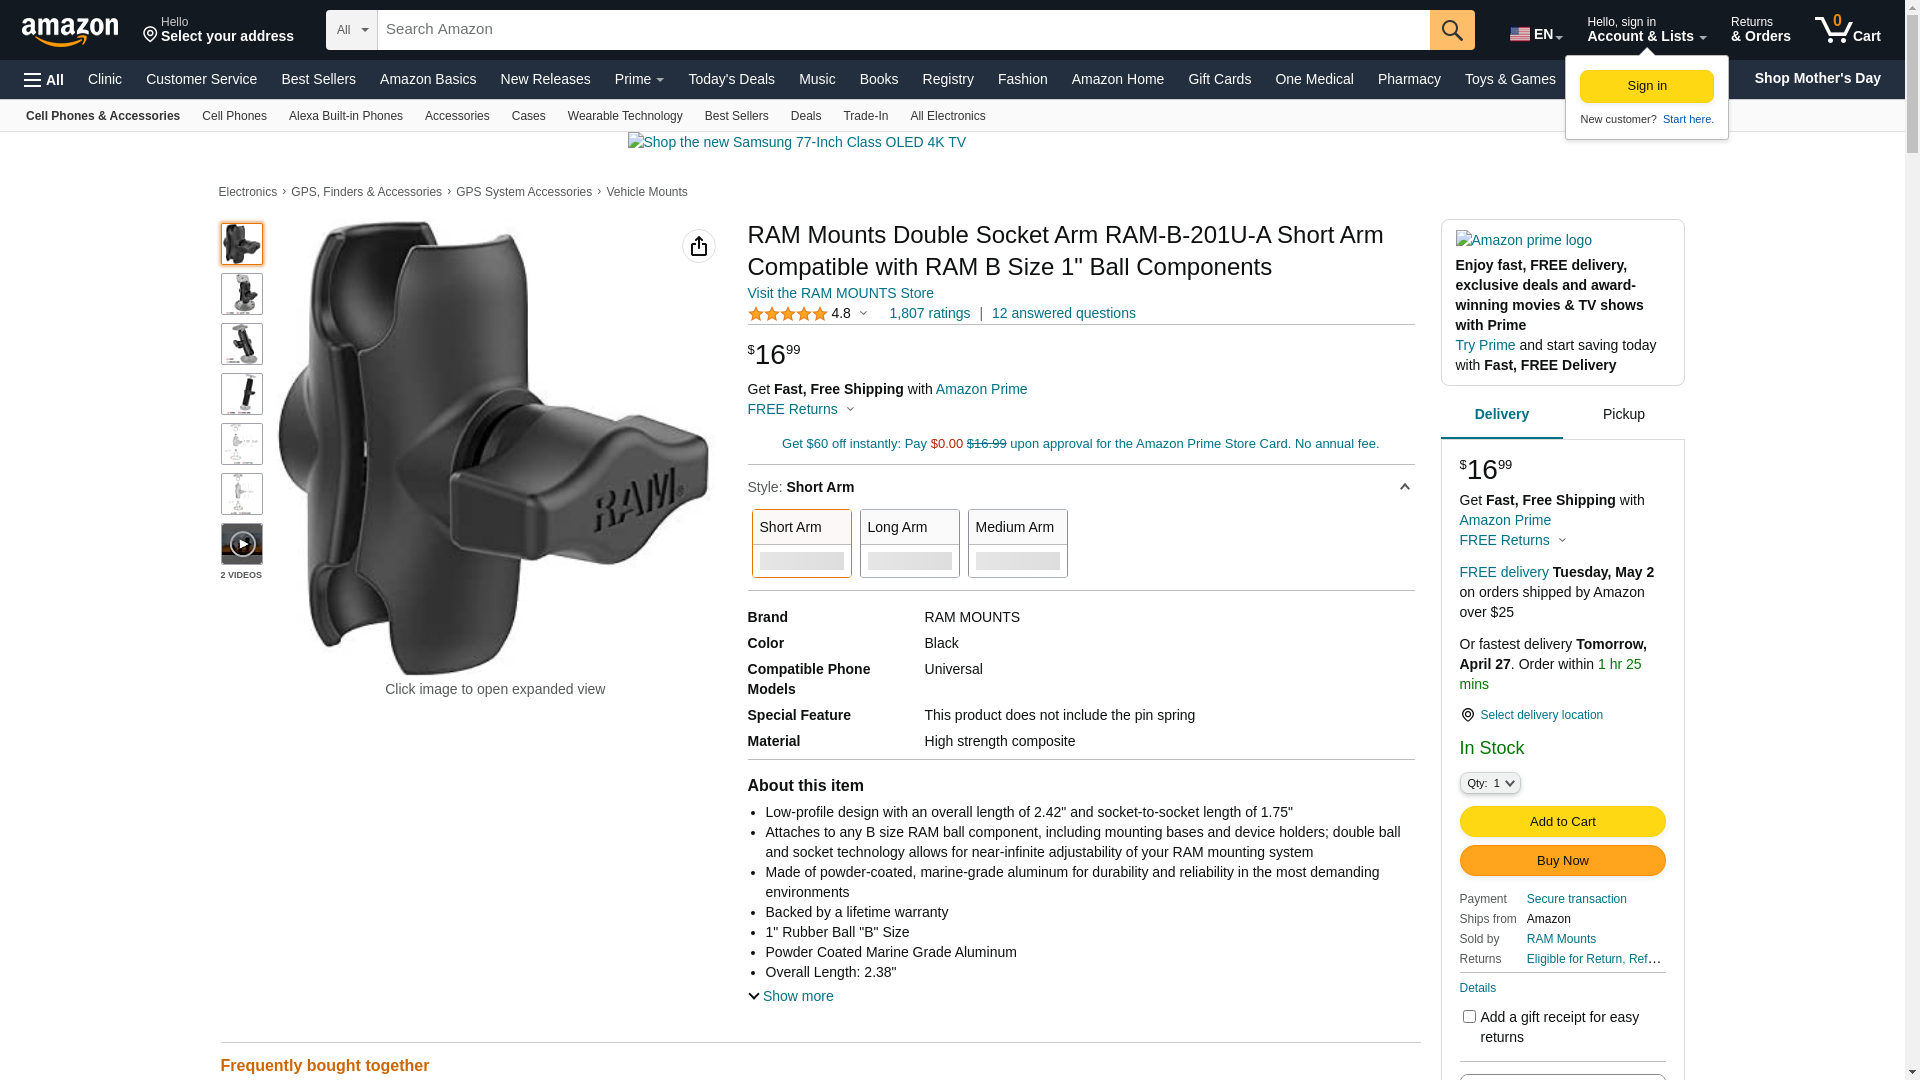Open the 1,807 ratings link
Screen dimensions: 1920x1080
929,313
